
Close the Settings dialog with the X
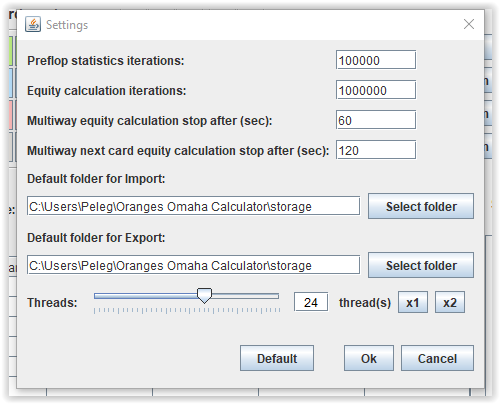(469, 24)
